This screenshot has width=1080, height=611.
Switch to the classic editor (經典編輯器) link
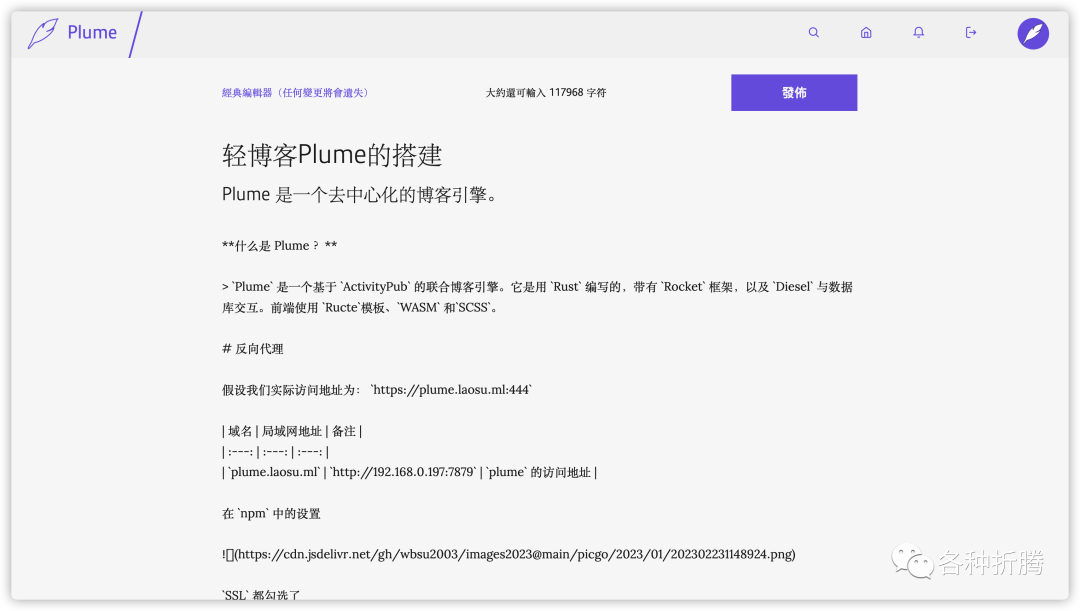(x=295, y=92)
